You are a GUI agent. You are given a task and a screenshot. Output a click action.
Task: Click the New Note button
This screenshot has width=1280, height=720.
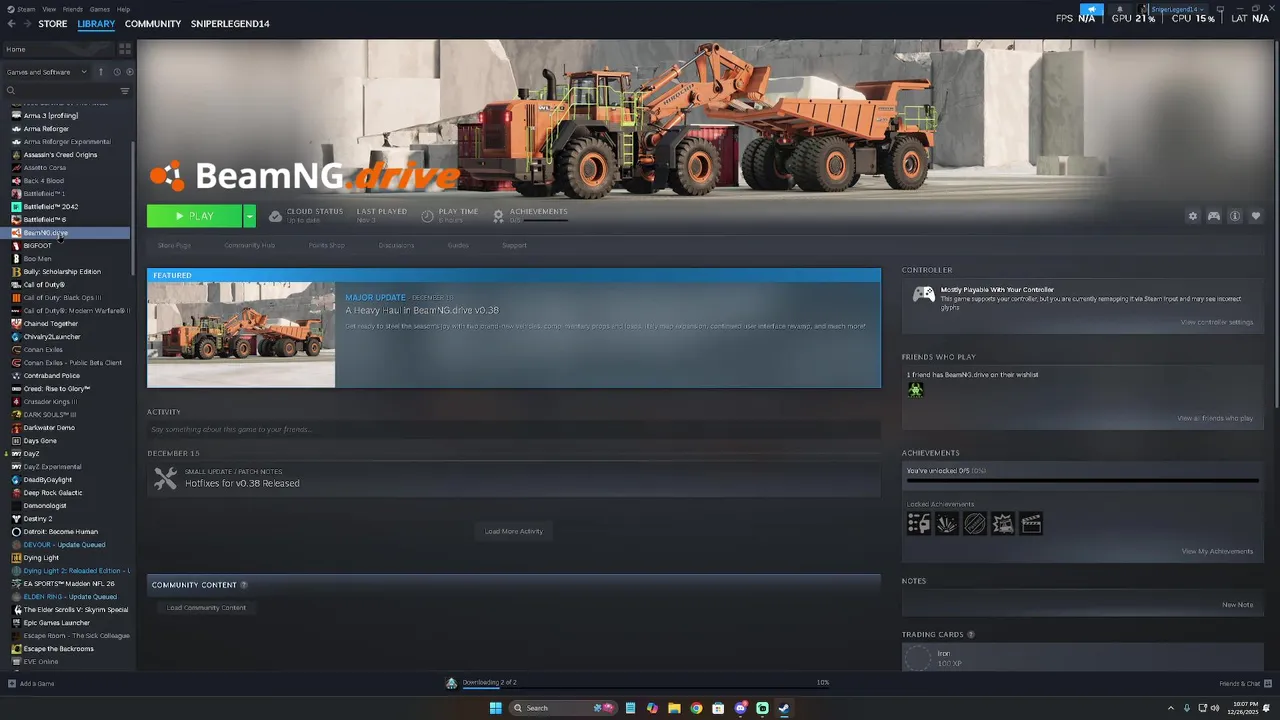click(x=1237, y=605)
